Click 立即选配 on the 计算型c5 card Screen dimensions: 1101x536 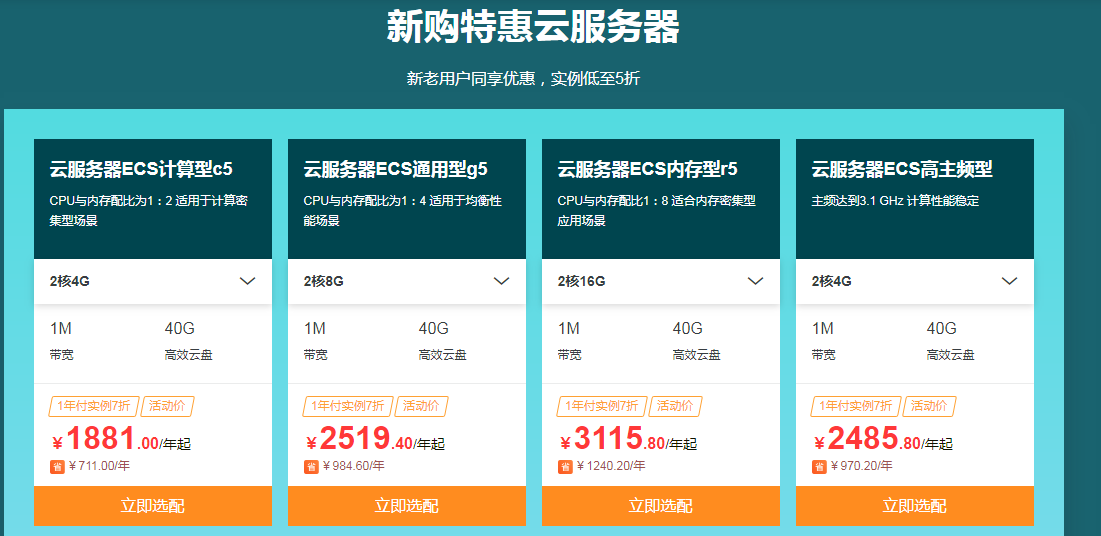click(152, 506)
